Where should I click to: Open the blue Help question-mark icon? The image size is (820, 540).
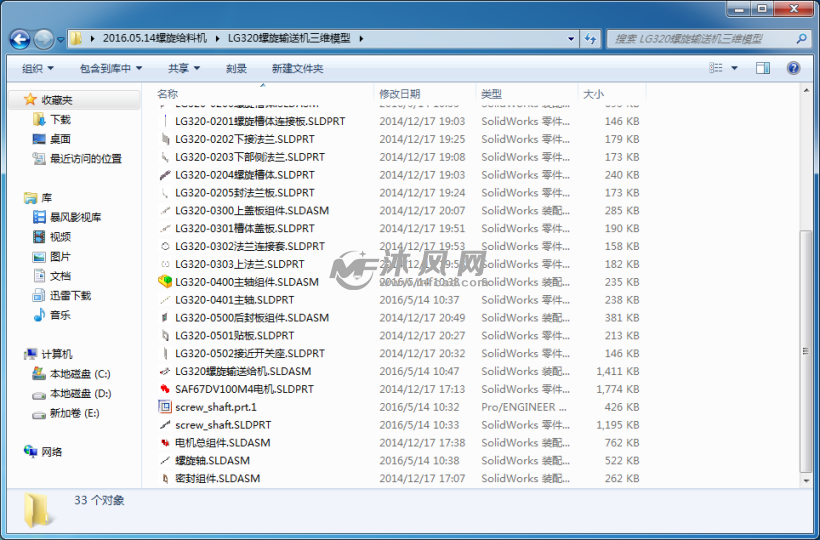click(x=793, y=68)
